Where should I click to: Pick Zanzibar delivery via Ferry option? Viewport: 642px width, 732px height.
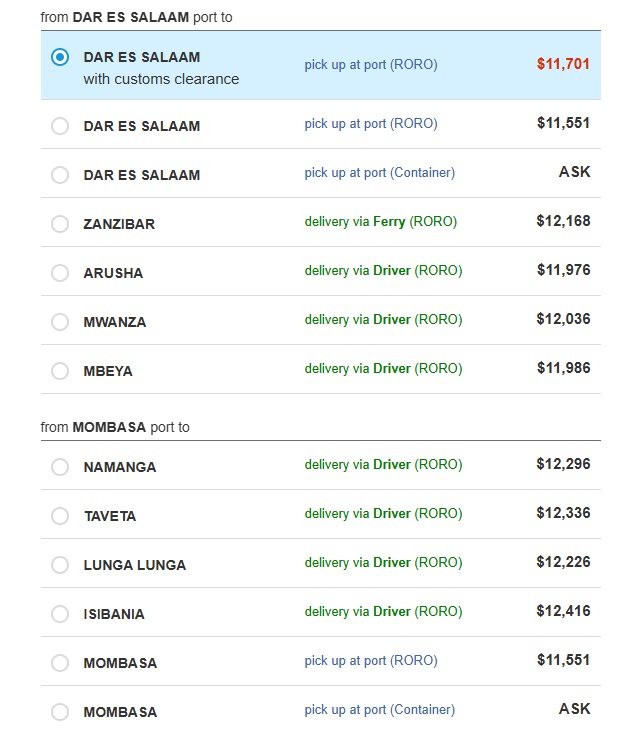(60, 224)
